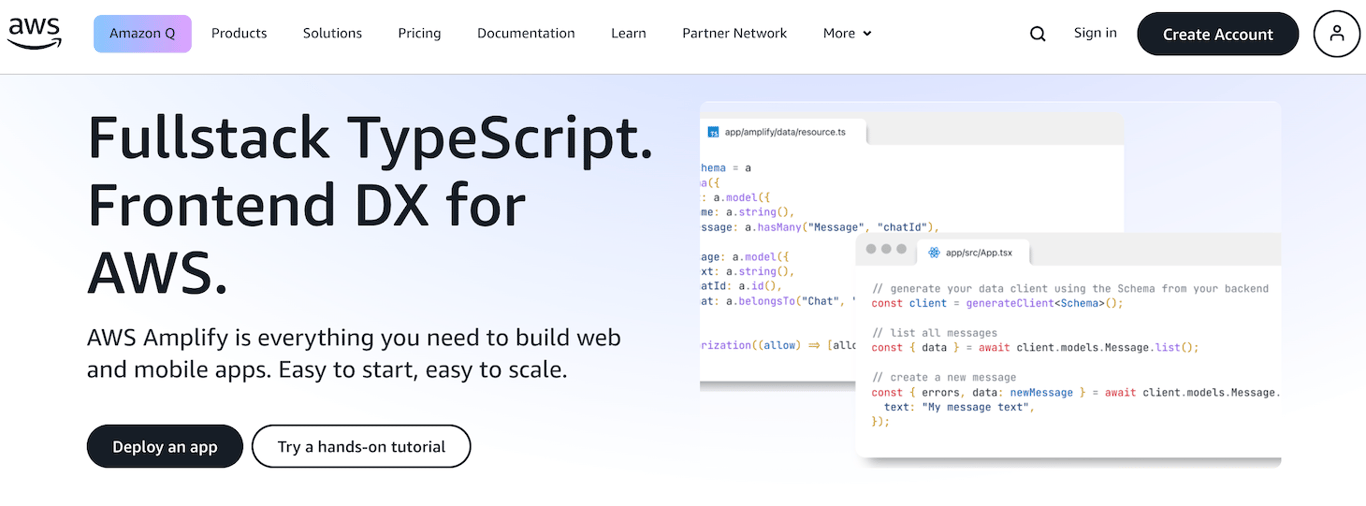Screen dimensions: 1366x506
Task: Click the code window traffic-light dots
Action: click(886, 249)
